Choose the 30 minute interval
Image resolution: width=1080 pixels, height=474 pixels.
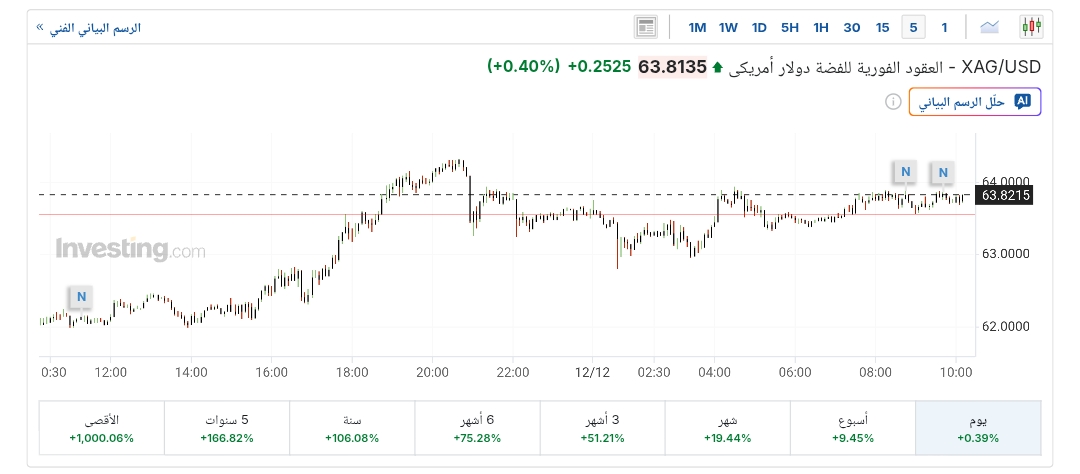[852, 27]
